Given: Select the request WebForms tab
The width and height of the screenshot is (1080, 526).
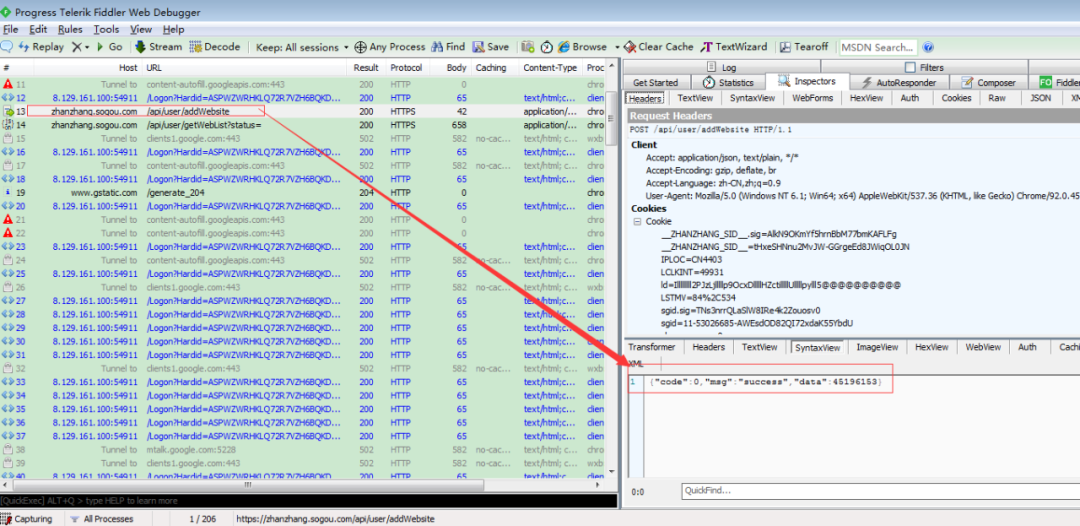Looking at the screenshot, I should tap(813, 98).
